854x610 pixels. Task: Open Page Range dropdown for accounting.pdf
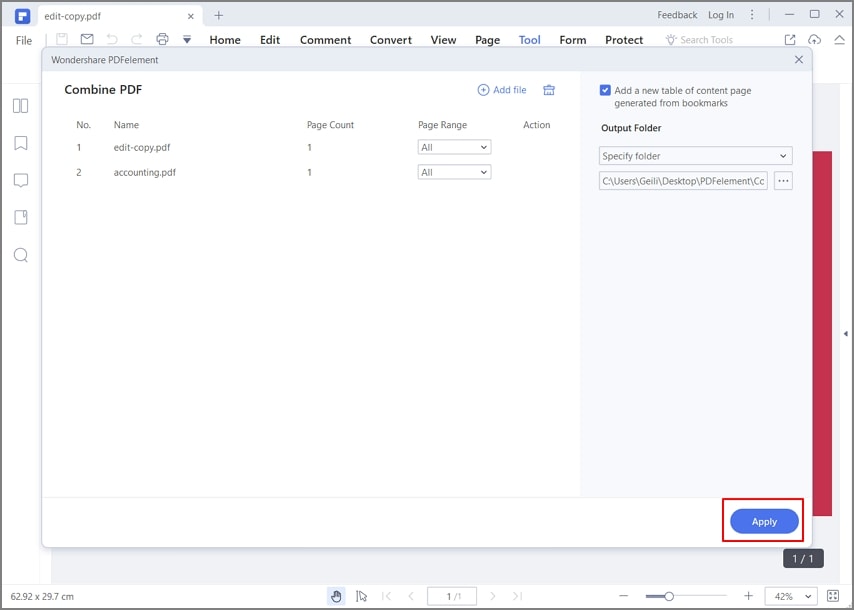coord(454,171)
